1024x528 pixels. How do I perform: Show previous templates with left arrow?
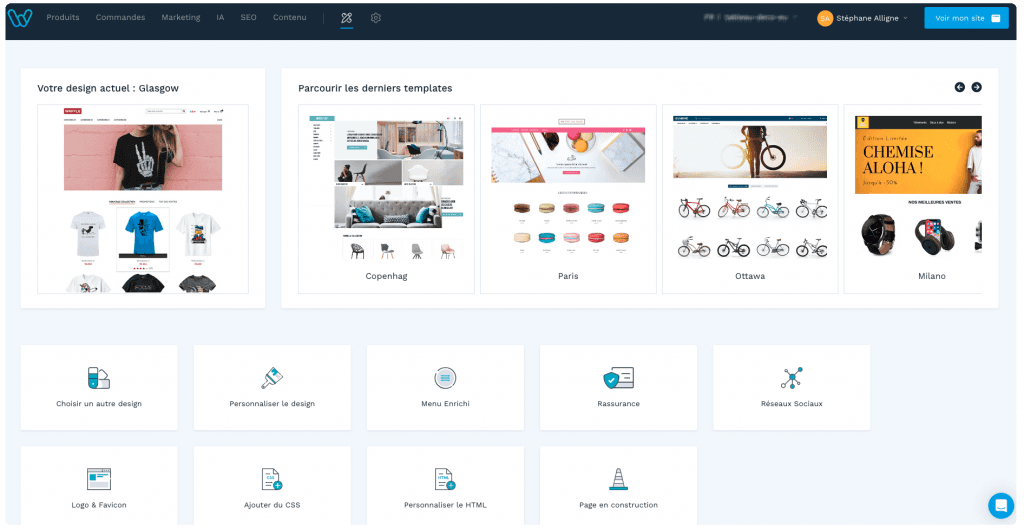[x=959, y=87]
